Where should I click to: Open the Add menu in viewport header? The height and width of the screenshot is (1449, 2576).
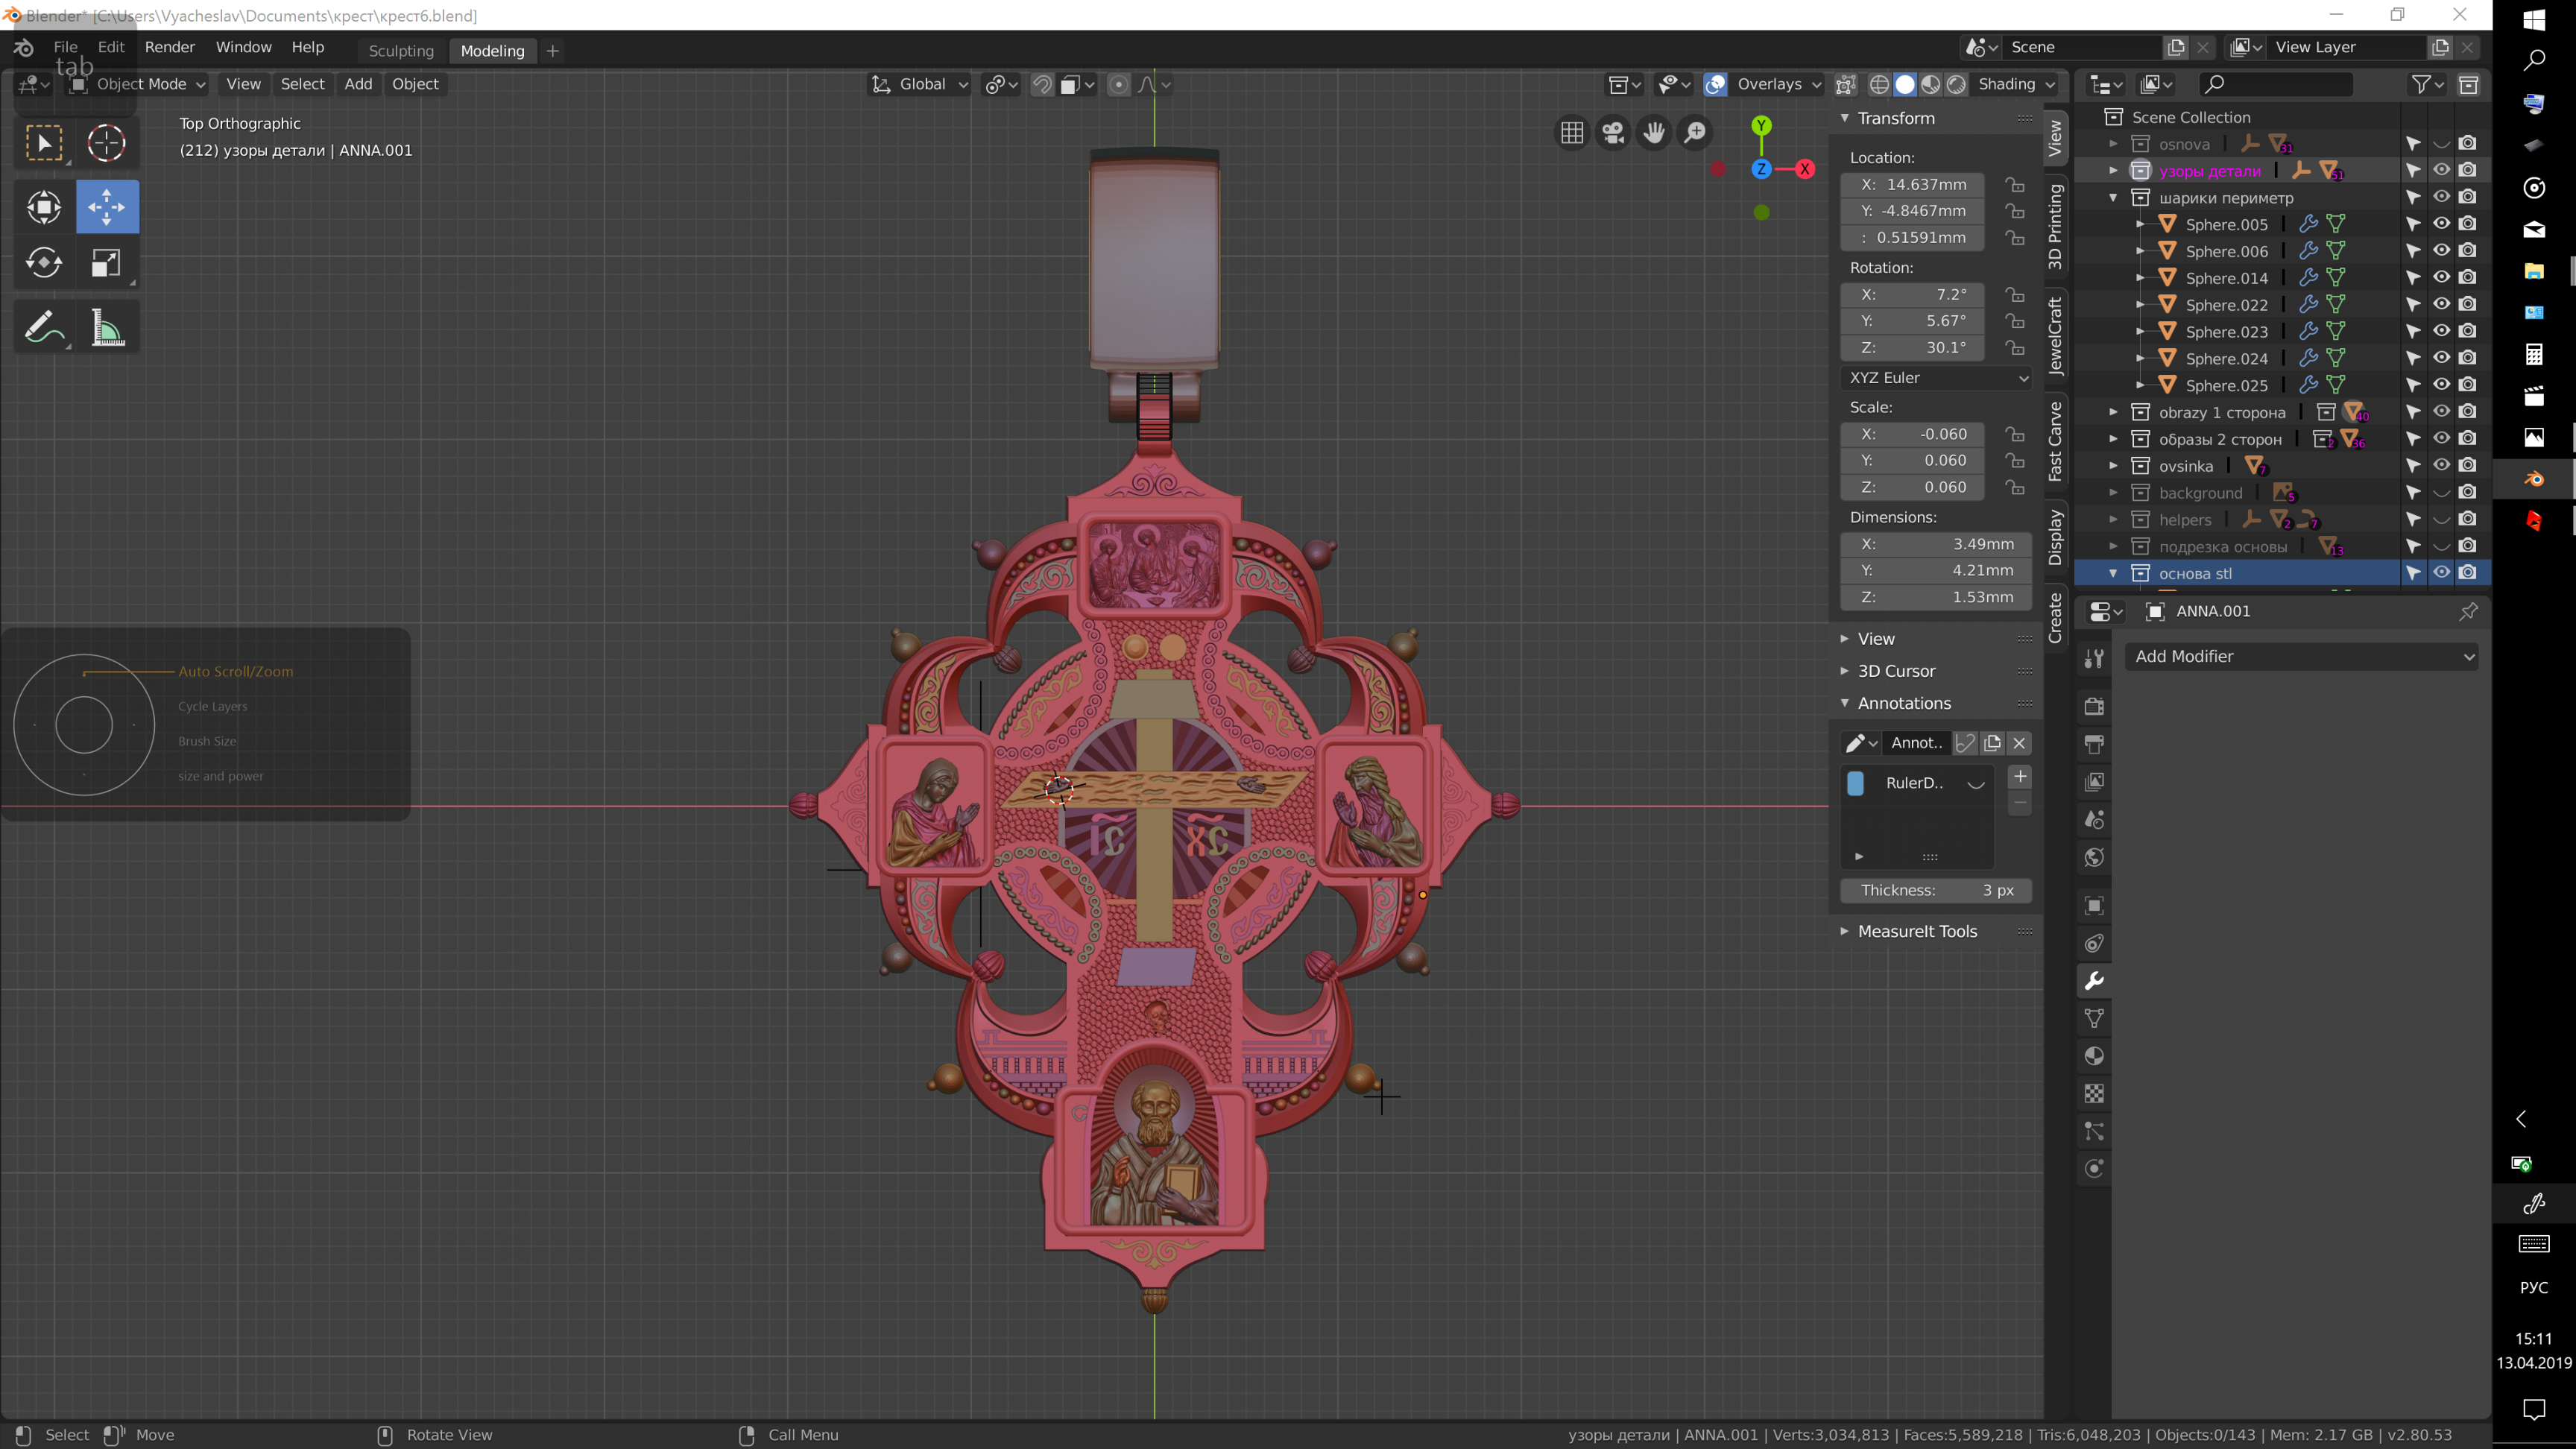pyautogui.click(x=358, y=84)
